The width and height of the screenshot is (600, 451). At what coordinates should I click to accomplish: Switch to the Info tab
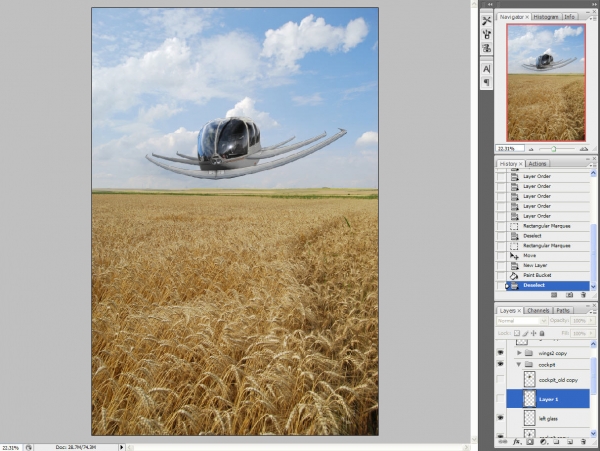click(x=569, y=17)
